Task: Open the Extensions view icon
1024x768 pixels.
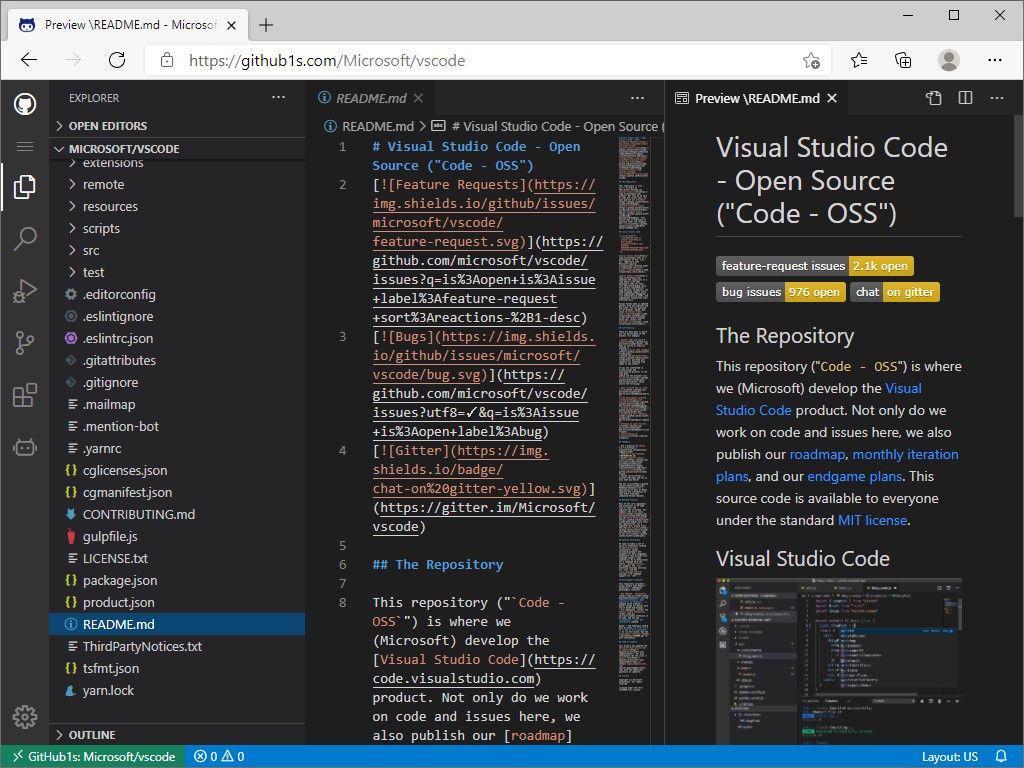Action: click(25, 396)
